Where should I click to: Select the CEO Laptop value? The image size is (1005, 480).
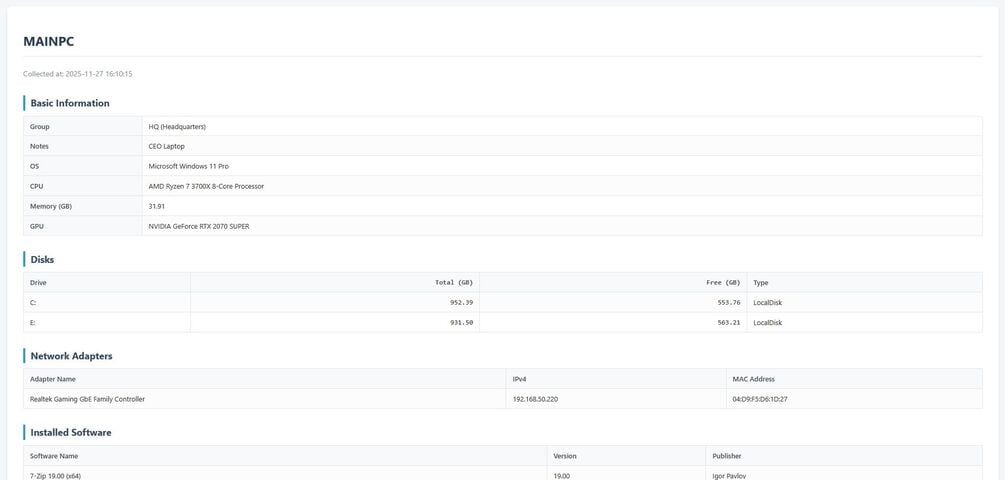pos(167,146)
